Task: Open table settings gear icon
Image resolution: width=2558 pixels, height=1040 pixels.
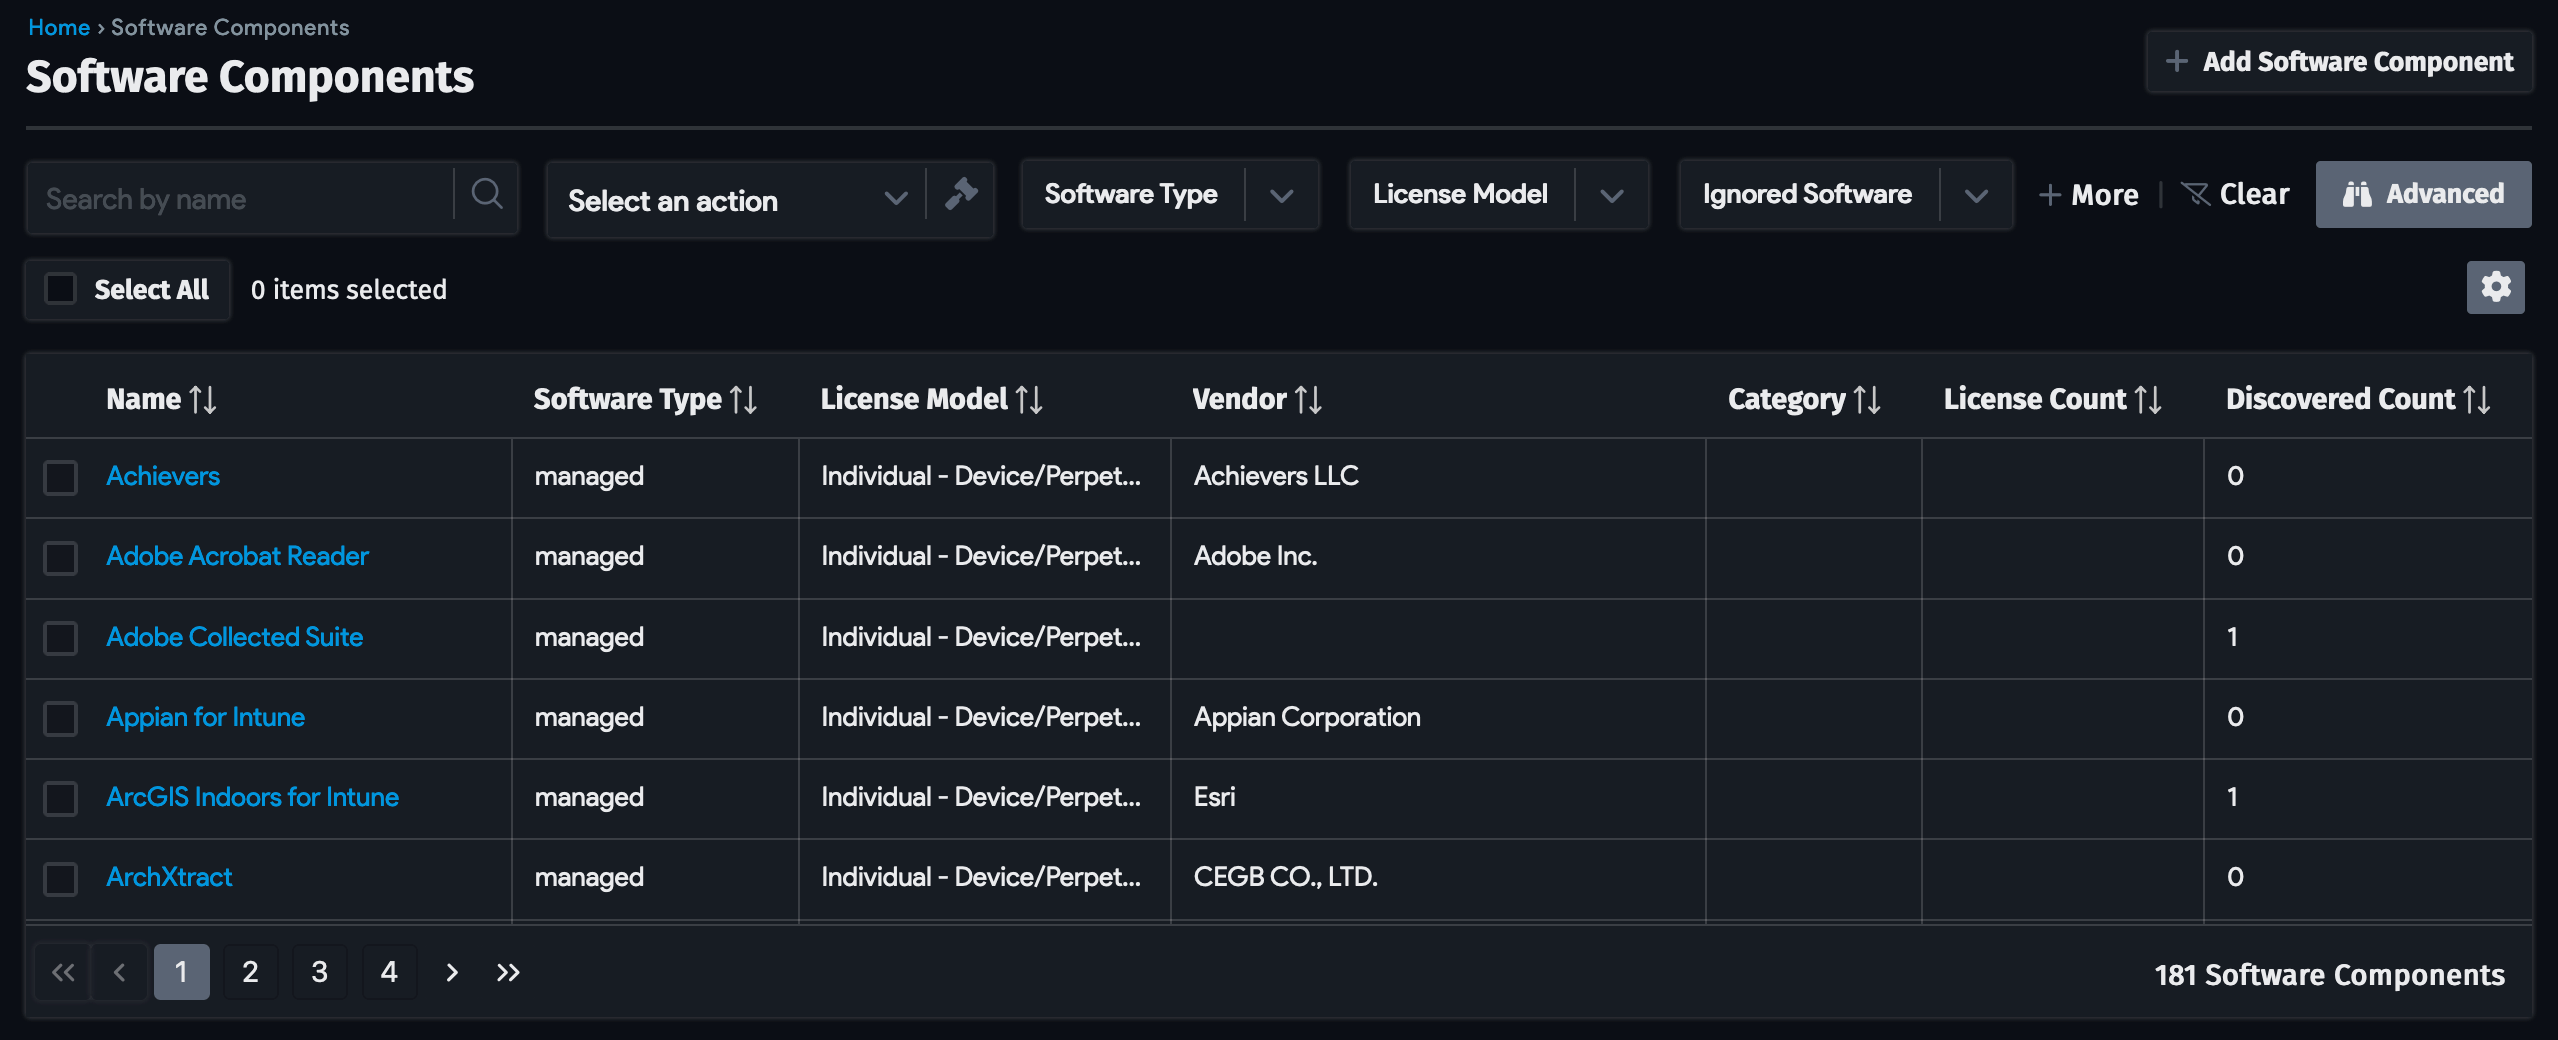Action: 2495,288
